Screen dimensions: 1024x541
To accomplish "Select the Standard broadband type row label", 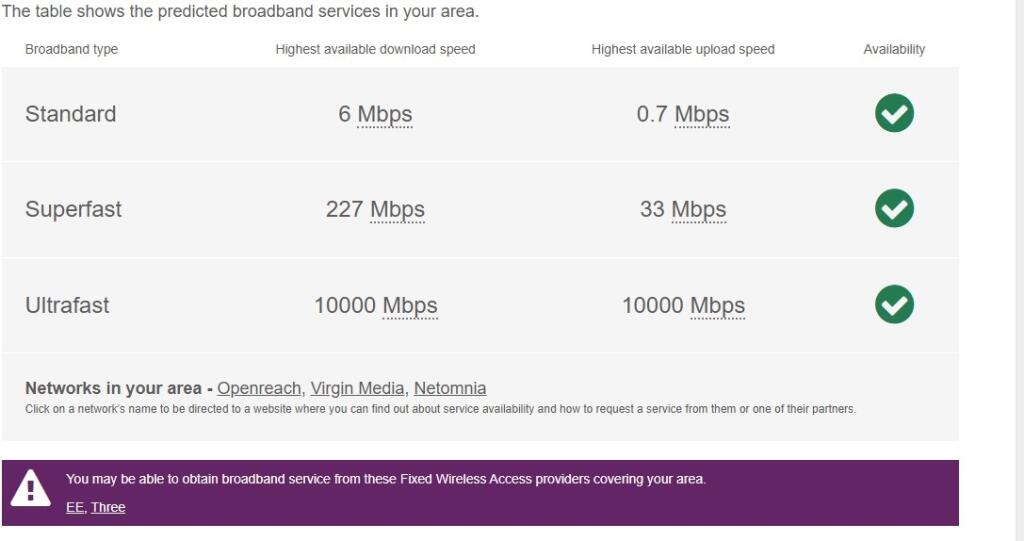I will tap(71, 114).
